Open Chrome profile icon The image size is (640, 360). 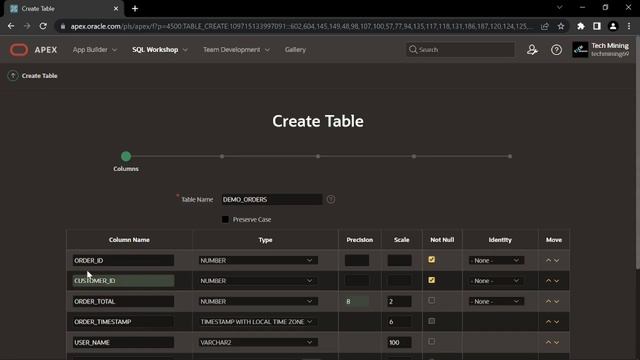(613, 26)
